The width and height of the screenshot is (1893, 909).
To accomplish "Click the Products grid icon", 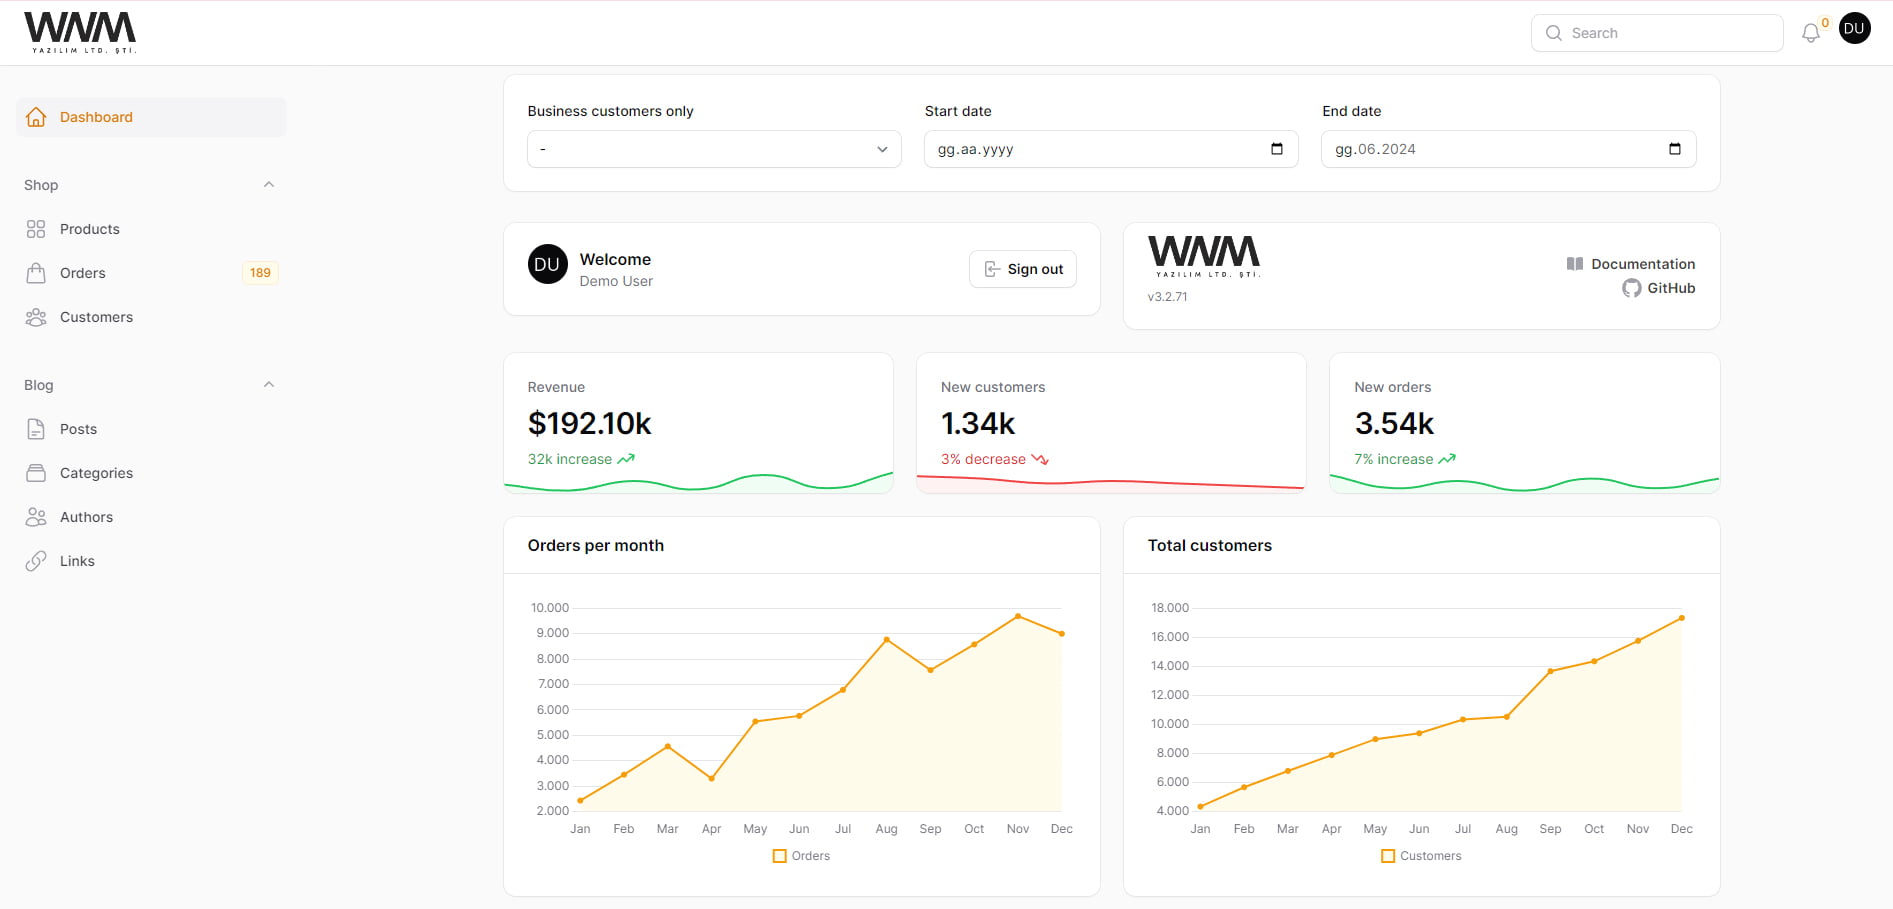I will point(36,229).
